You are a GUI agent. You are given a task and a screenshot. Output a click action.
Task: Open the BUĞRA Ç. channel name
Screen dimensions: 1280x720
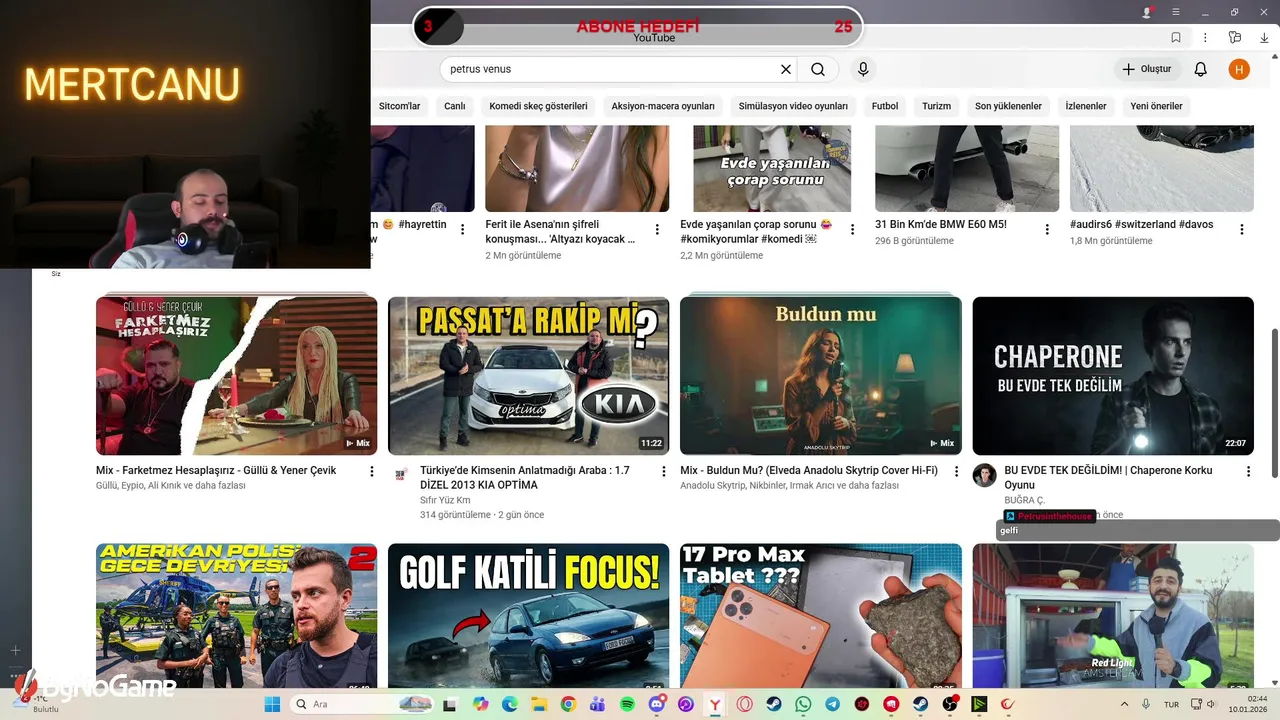click(x=1024, y=500)
